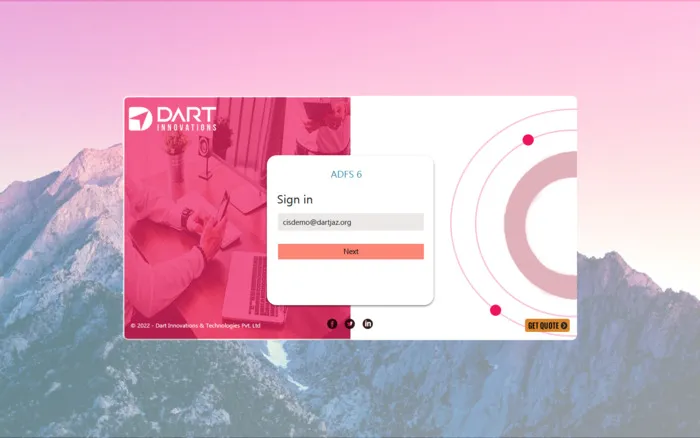Click the 2022 Dart Innovations copyright text
Screen dimensions: 700x438
[x=195, y=325]
